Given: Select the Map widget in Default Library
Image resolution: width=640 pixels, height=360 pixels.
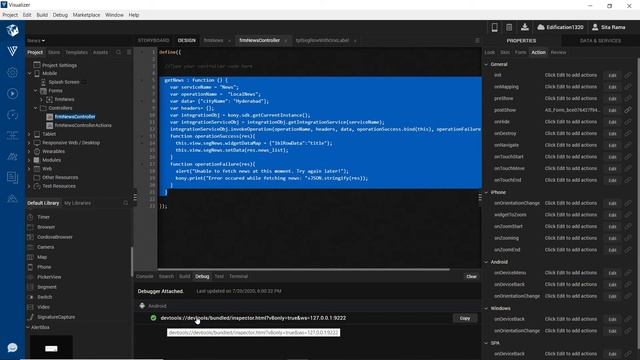Looking at the screenshot, I should [42, 257].
